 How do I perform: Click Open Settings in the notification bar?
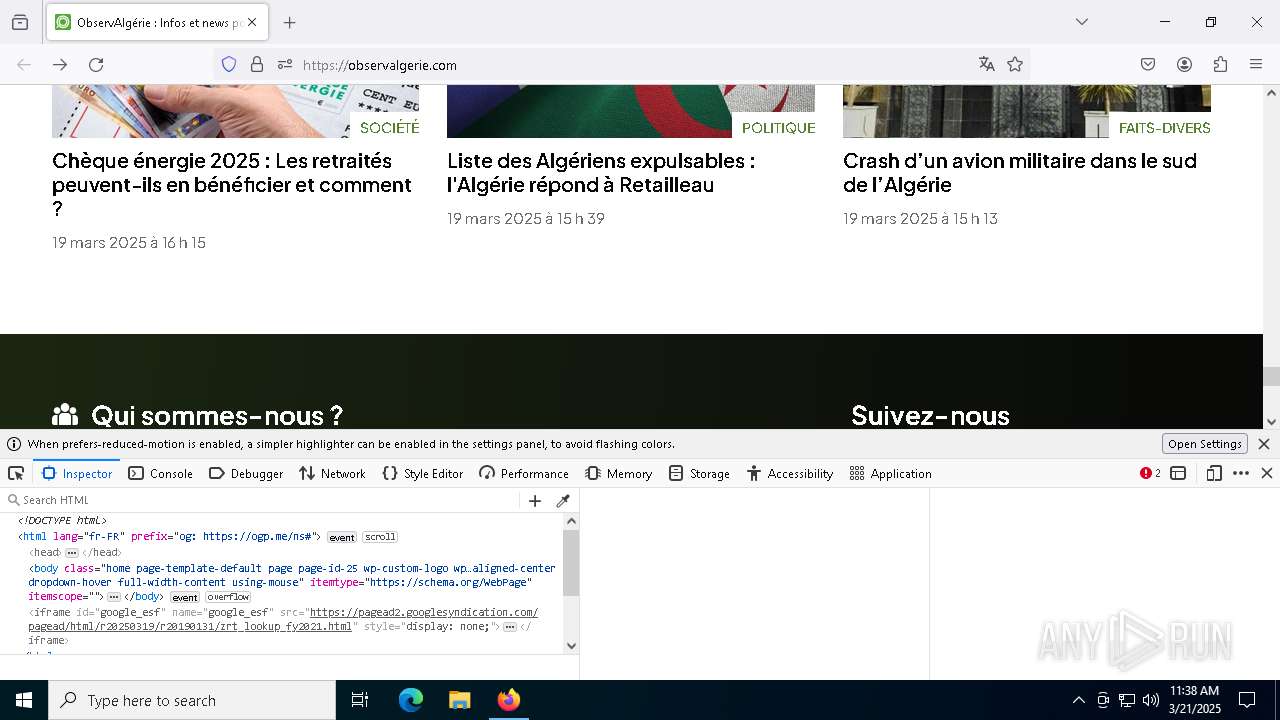tap(1204, 444)
